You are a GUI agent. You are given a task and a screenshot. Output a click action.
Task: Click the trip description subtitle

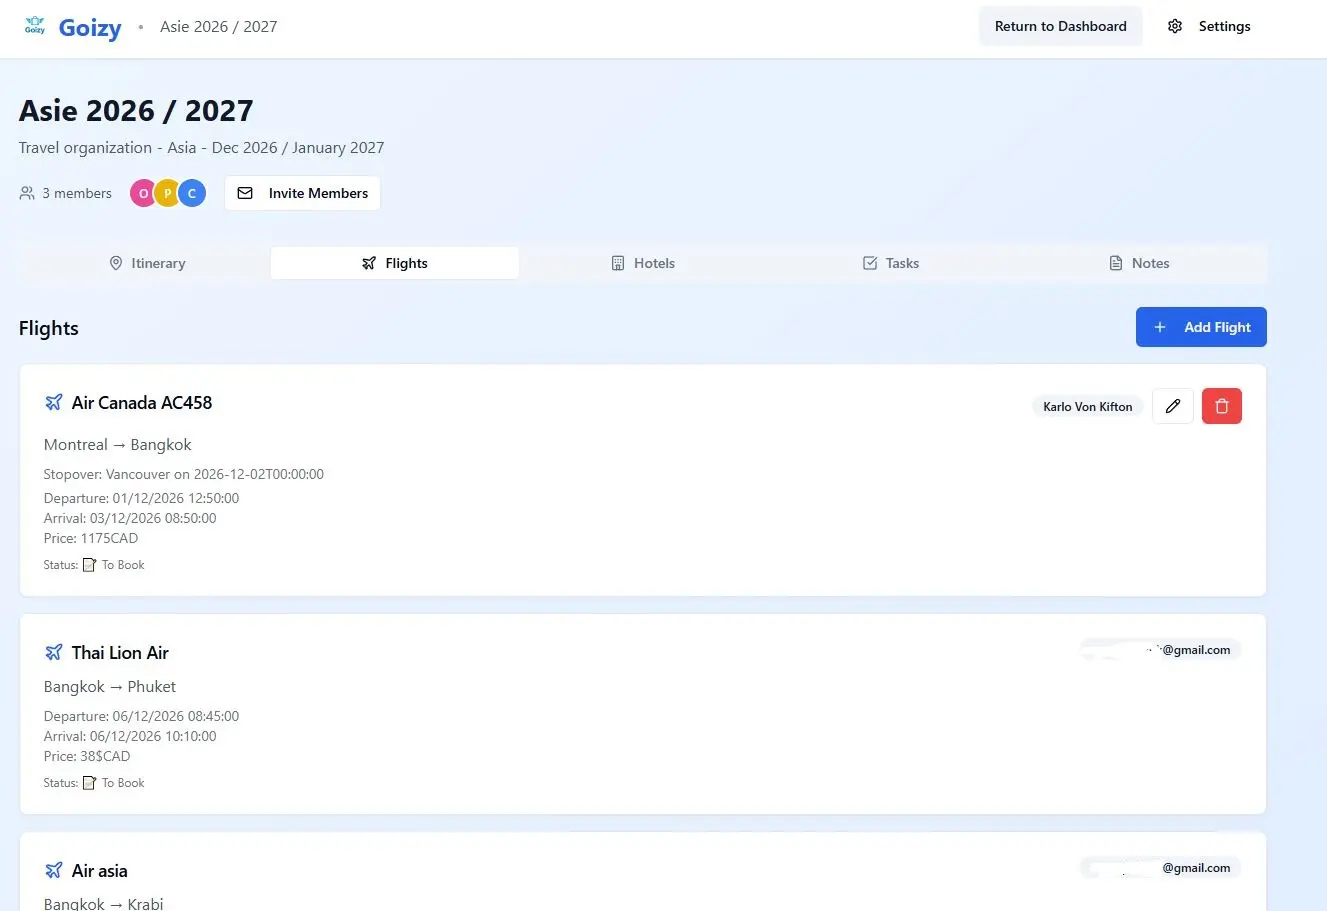tap(201, 148)
